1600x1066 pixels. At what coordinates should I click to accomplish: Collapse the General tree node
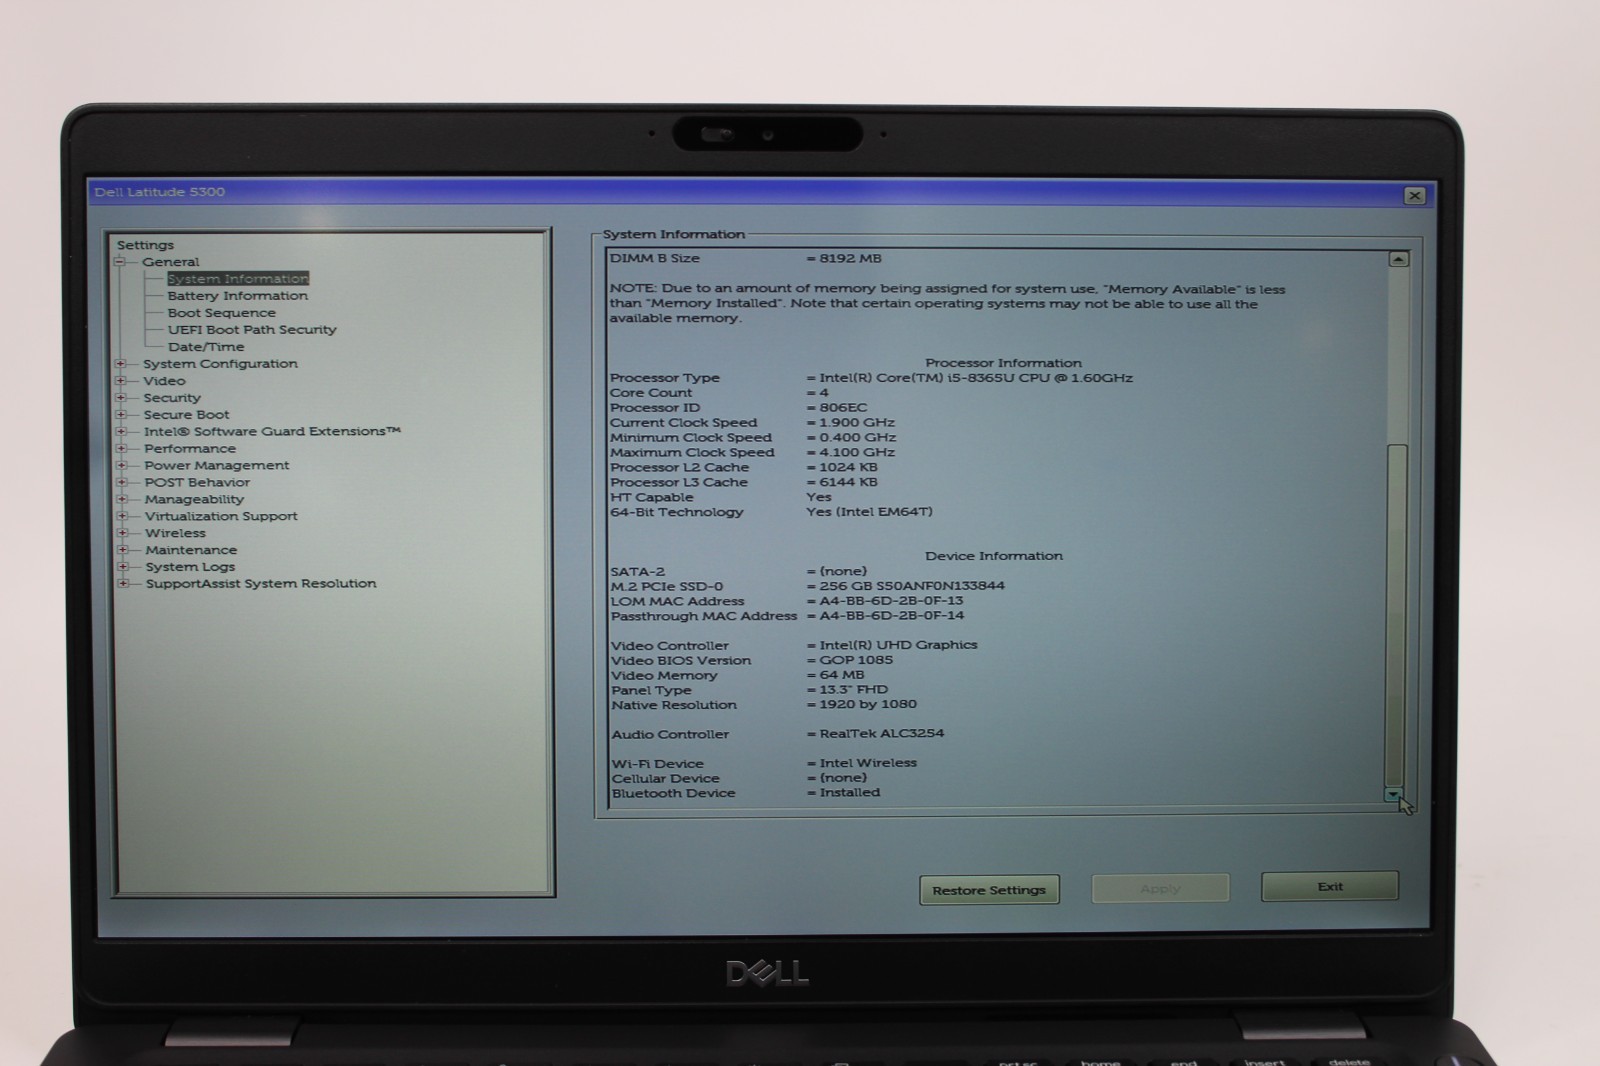tap(120, 262)
